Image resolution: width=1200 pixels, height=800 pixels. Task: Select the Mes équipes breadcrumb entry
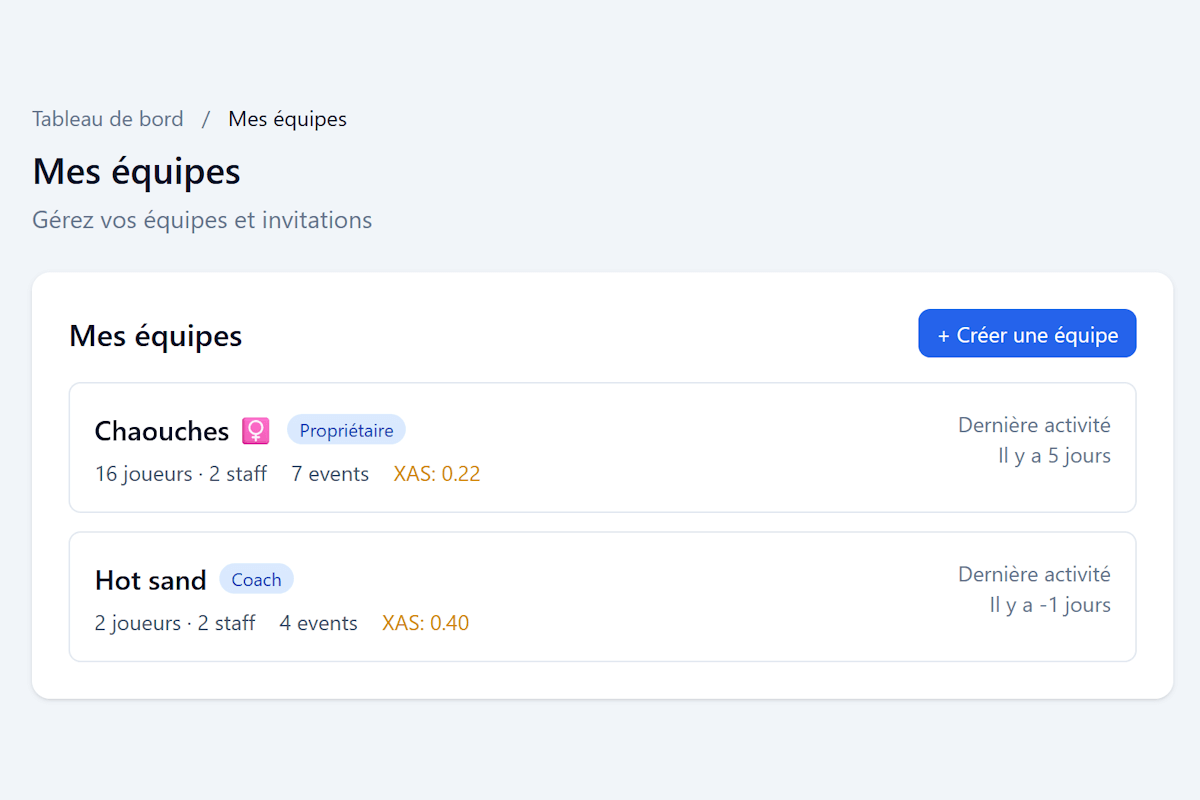[287, 118]
